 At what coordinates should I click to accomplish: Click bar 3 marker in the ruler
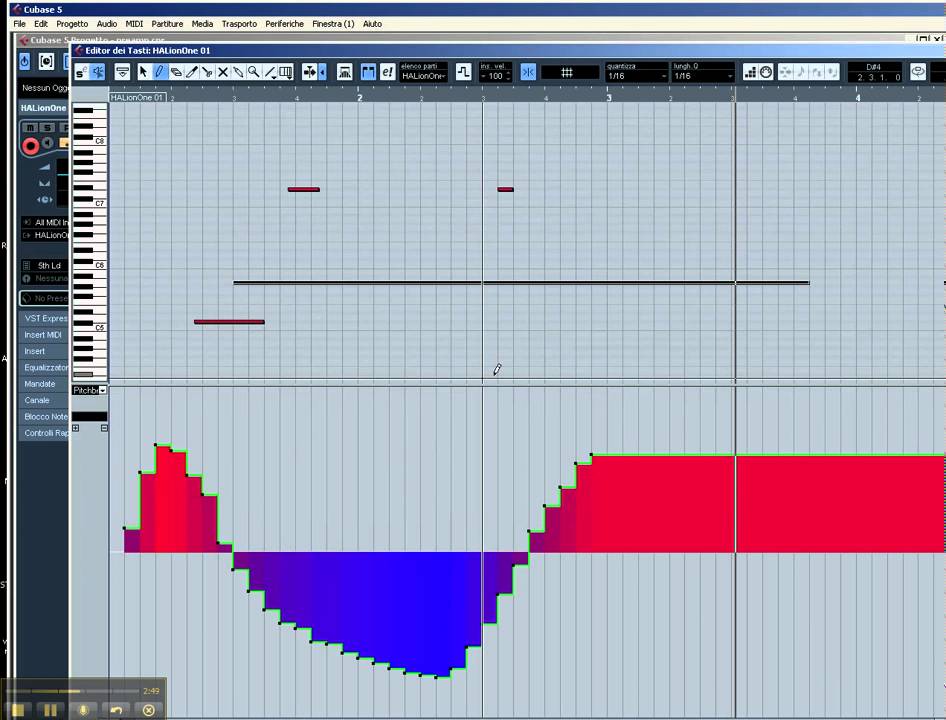click(609, 97)
